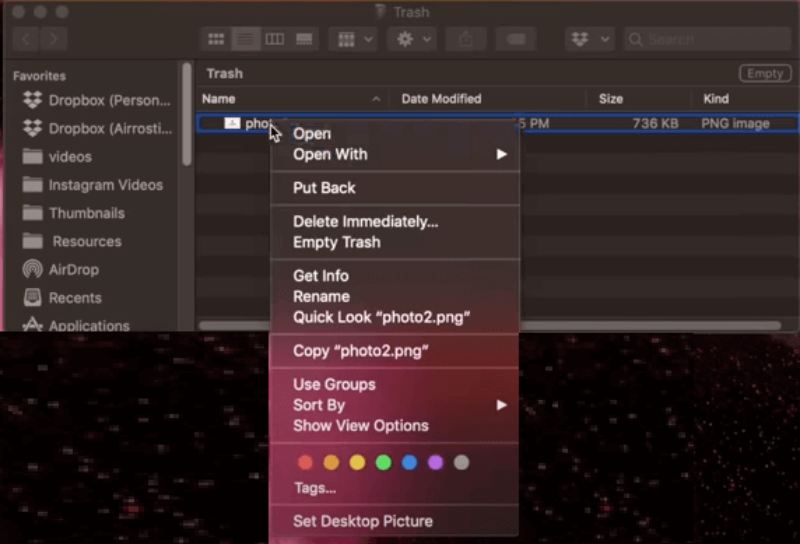The image size is (800, 544).
Task: Click the Share toolbar icon
Action: click(467, 39)
